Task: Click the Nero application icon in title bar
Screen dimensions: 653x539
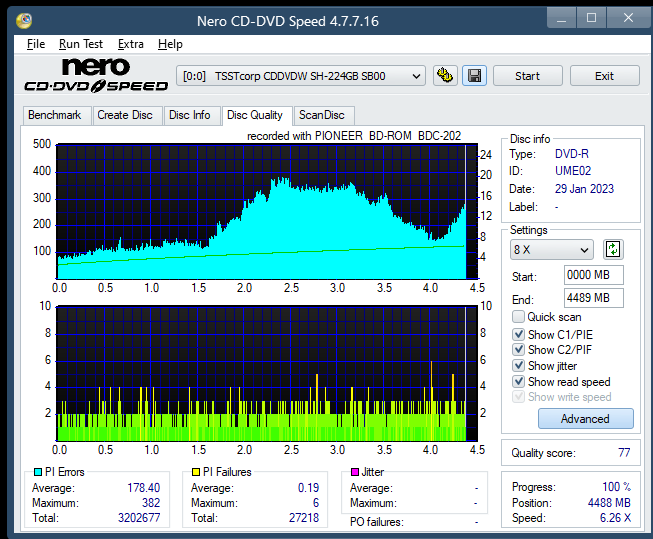Action: click(x=24, y=20)
